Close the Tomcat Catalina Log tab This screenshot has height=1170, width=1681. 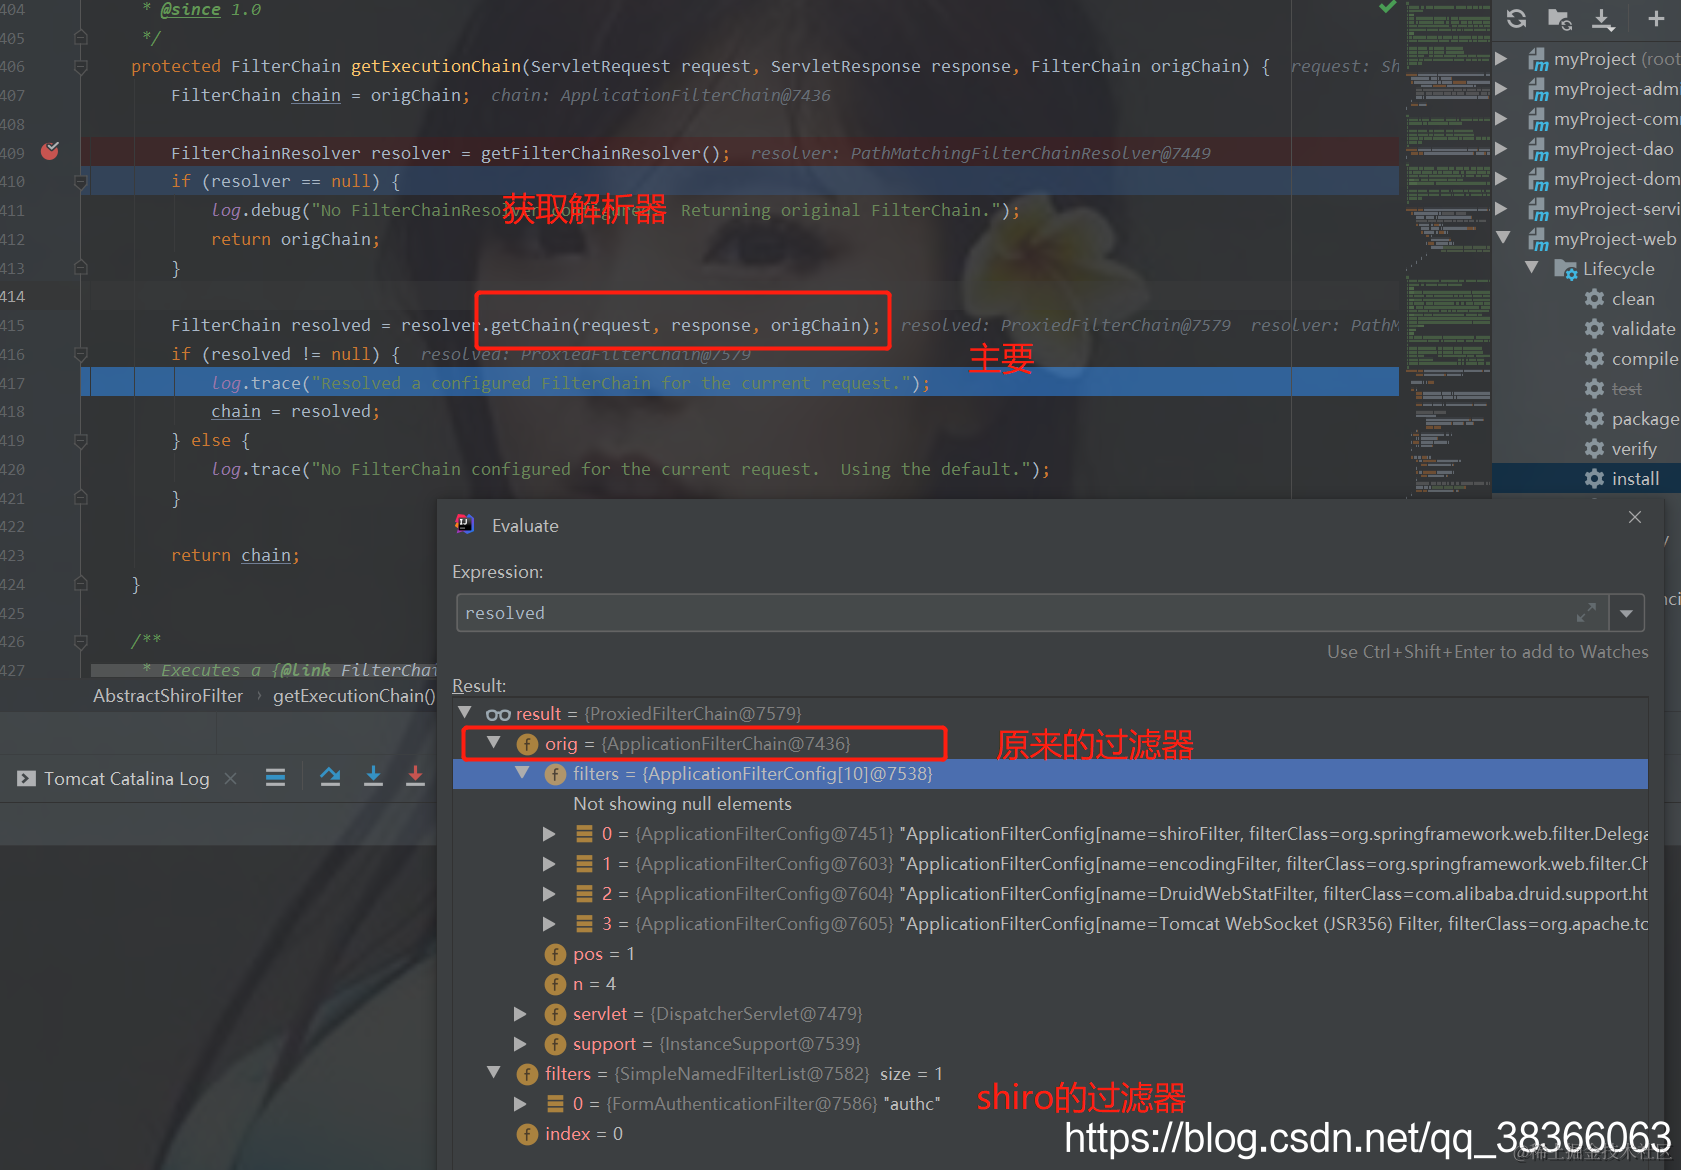231,778
